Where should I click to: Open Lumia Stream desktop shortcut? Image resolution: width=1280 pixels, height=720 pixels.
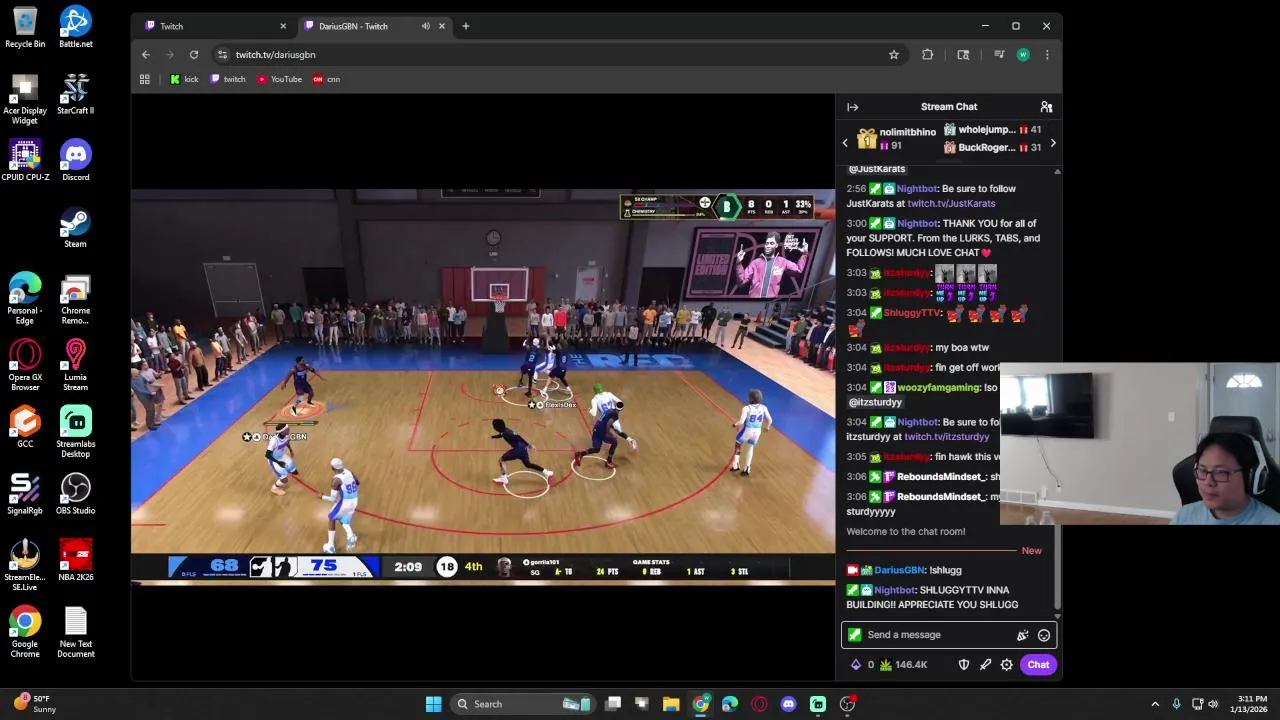pyautogui.click(x=76, y=365)
